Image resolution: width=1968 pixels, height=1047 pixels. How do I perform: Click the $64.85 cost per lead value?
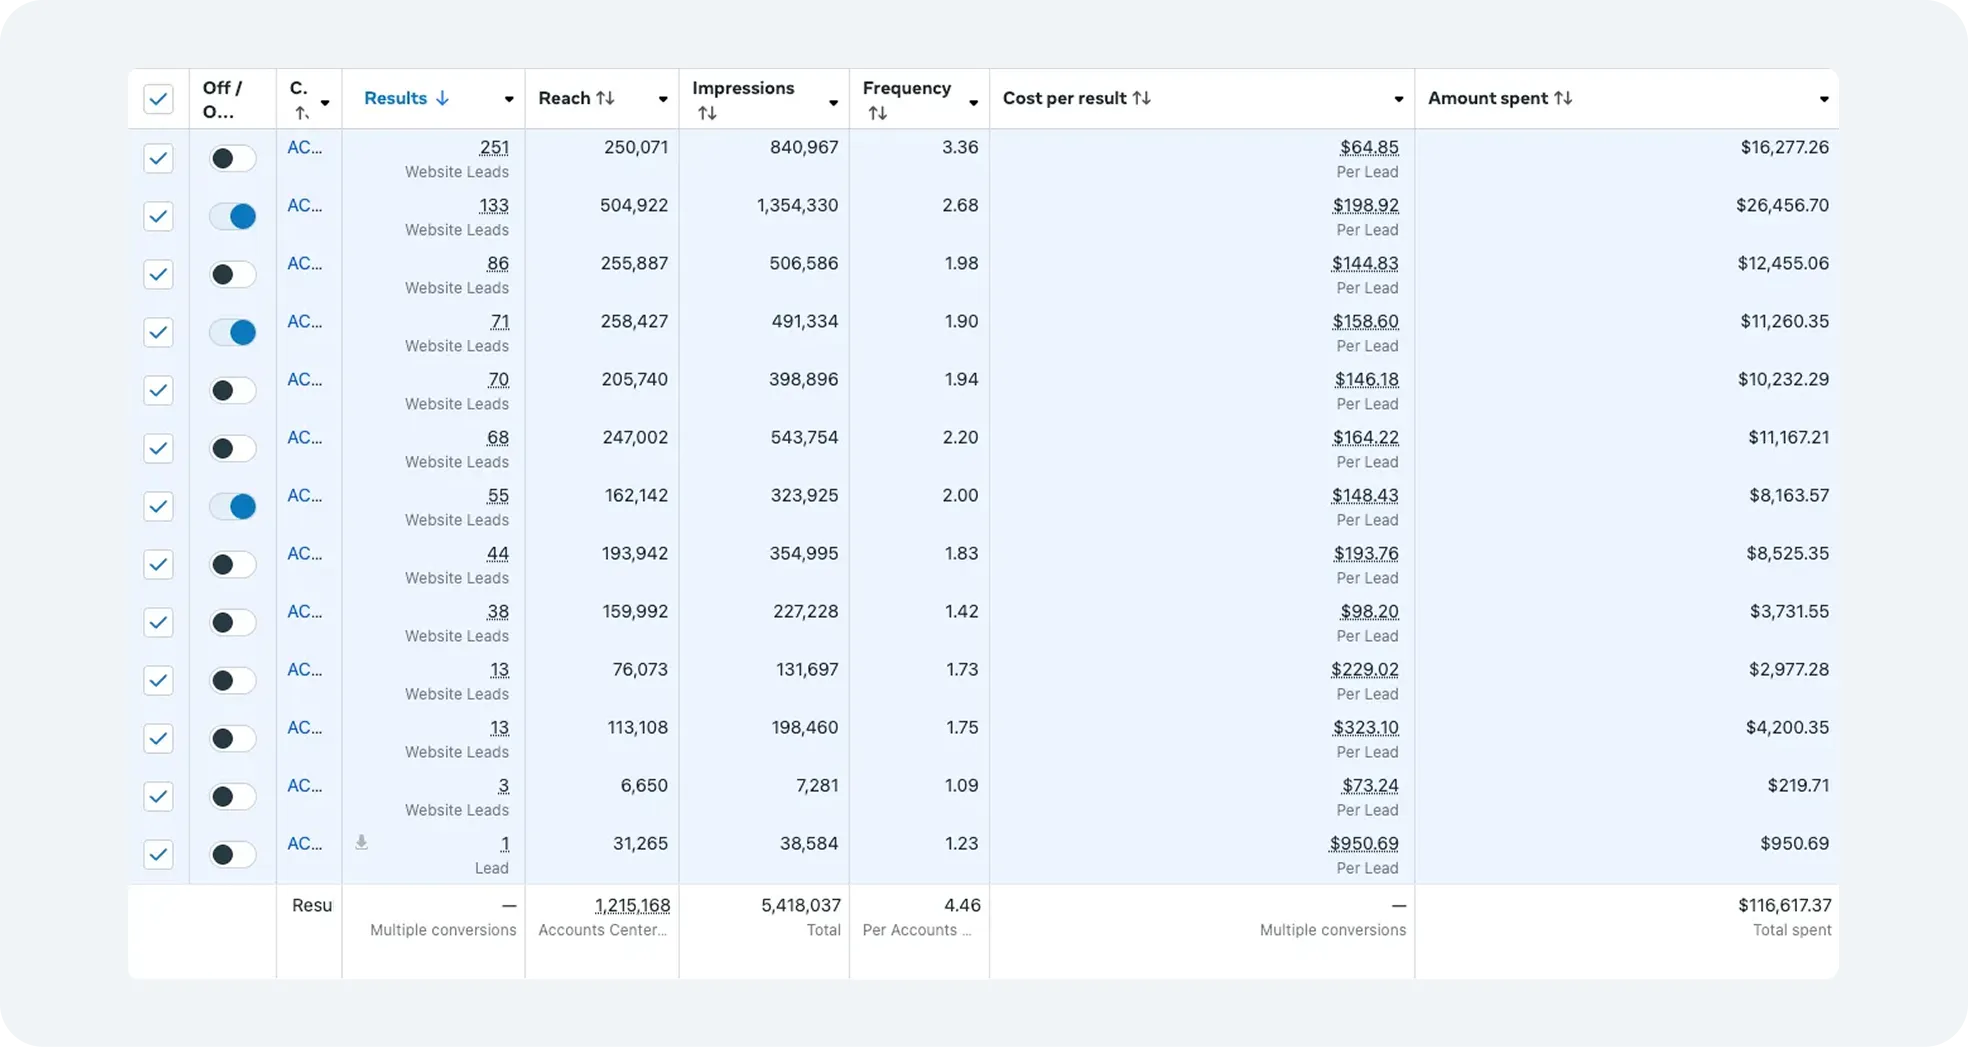1369,147
